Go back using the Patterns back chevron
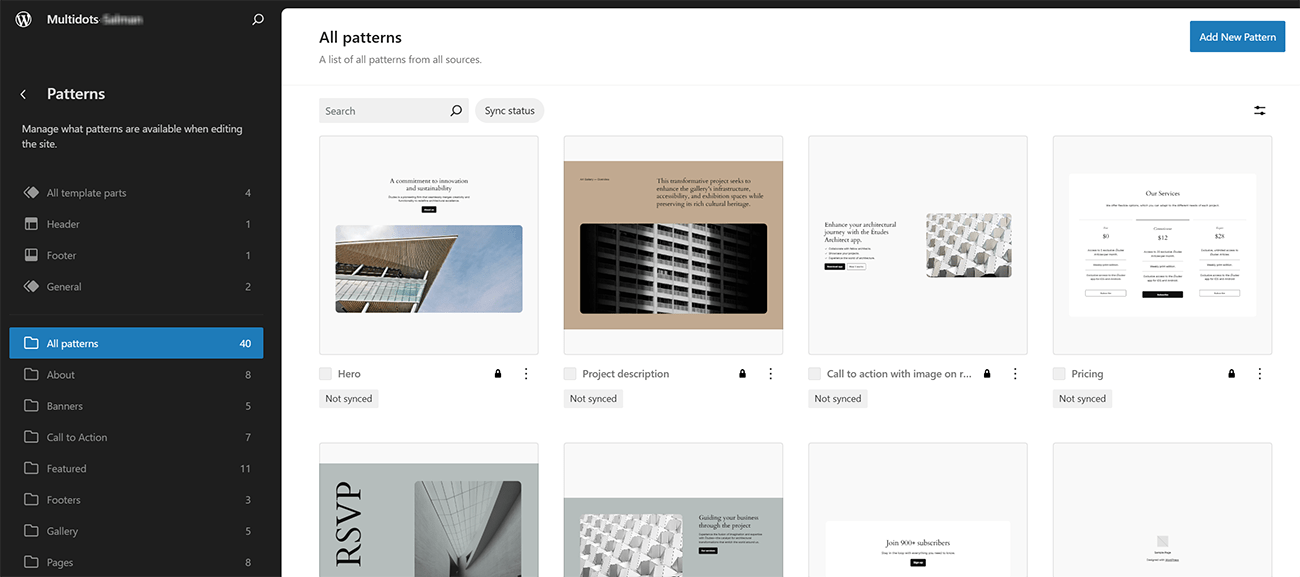The width and height of the screenshot is (1300, 577). (24, 94)
